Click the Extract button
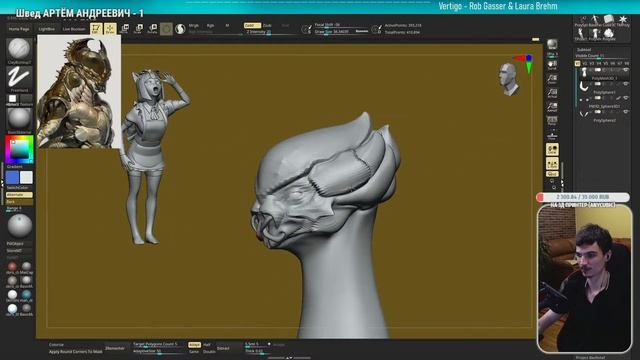The image size is (640, 360). [x=223, y=348]
